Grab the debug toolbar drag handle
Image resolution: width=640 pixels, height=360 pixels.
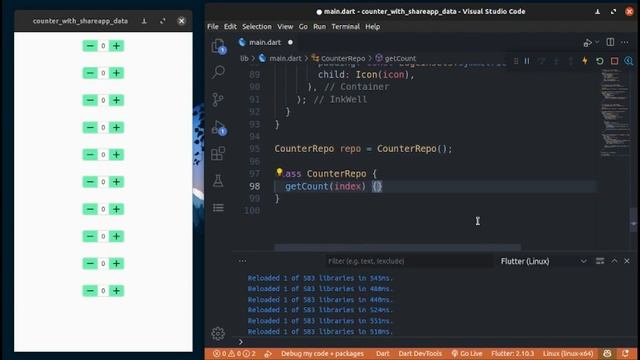tap(516, 61)
